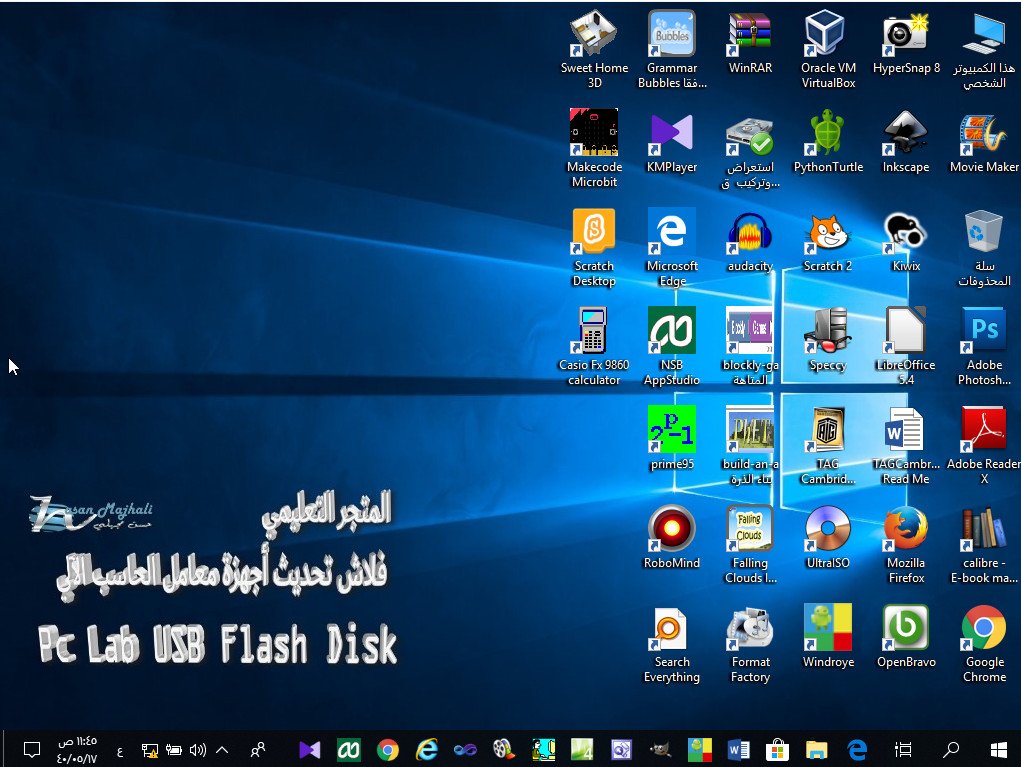The image size is (1021, 767).
Task: Launch GIMP from the taskbar
Action: click(x=660, y=750)
